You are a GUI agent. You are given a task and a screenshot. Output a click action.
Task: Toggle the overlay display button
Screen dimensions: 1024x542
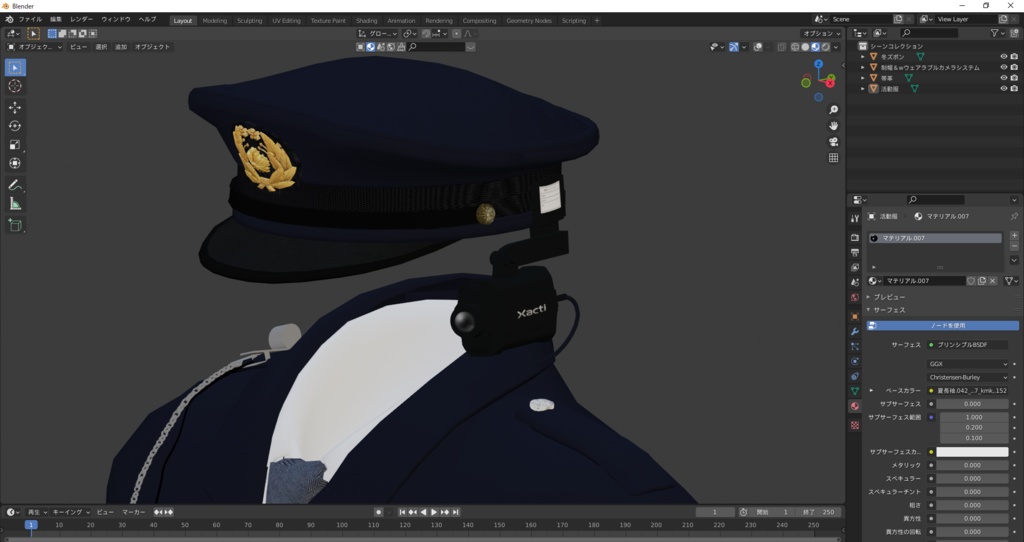[x=758, y=47]
